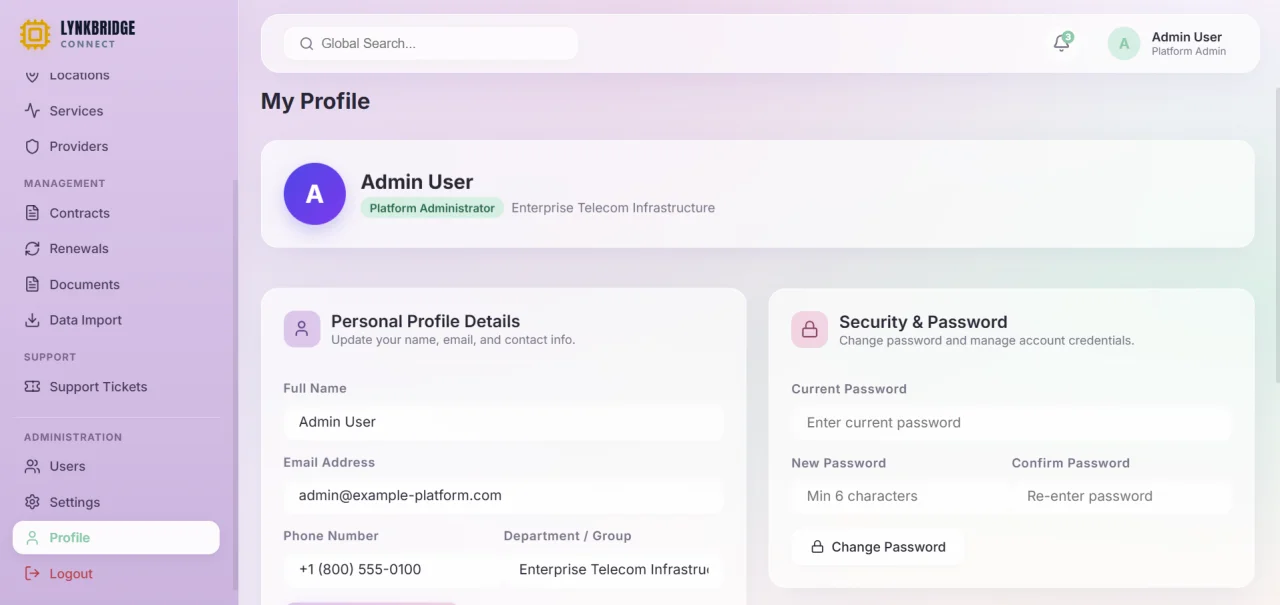Click the sidebar vertical scrollbar

[x=235, y=385]
